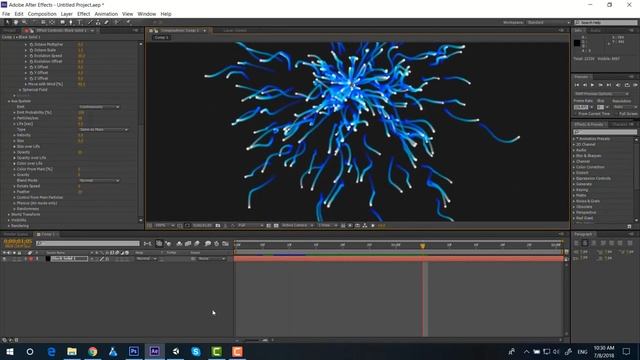Step to next frame in Preview panel
The width and height of the screenshot is (640, 360).
[600, 85]
